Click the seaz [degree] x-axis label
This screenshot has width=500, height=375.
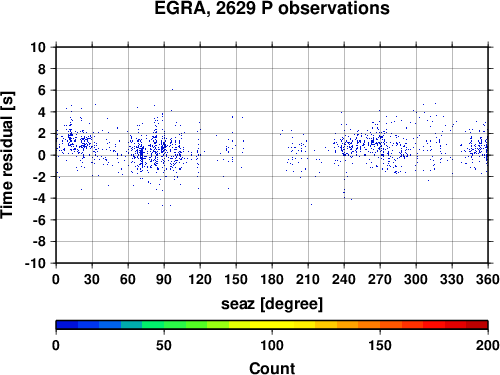pos(272,304)
